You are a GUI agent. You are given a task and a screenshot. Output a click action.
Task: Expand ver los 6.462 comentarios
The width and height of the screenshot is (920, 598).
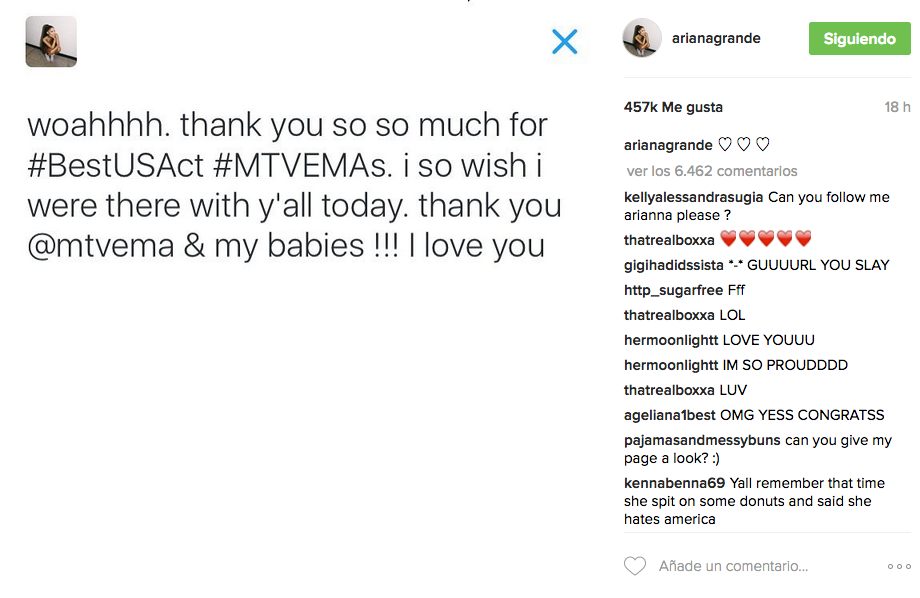coord(711,171)
